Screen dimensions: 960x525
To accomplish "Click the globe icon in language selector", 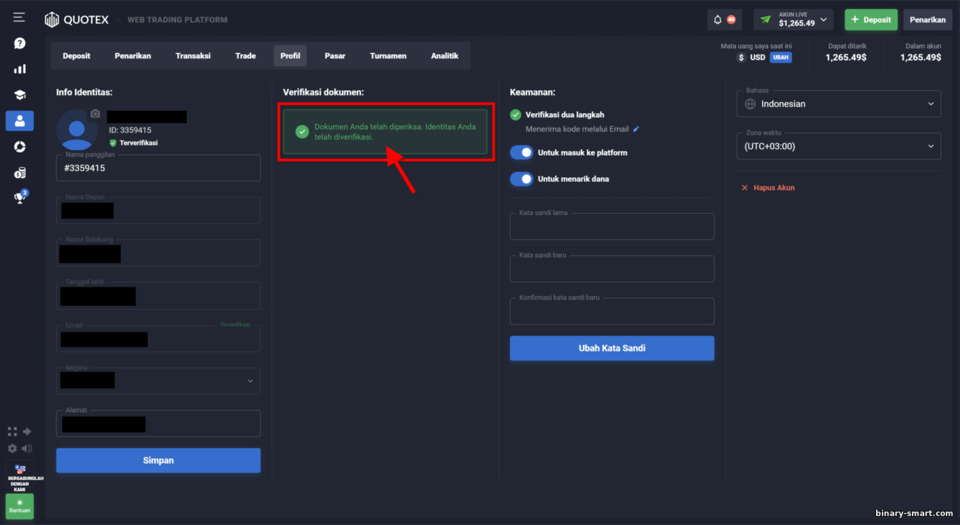I will click(x=750, y=104).
